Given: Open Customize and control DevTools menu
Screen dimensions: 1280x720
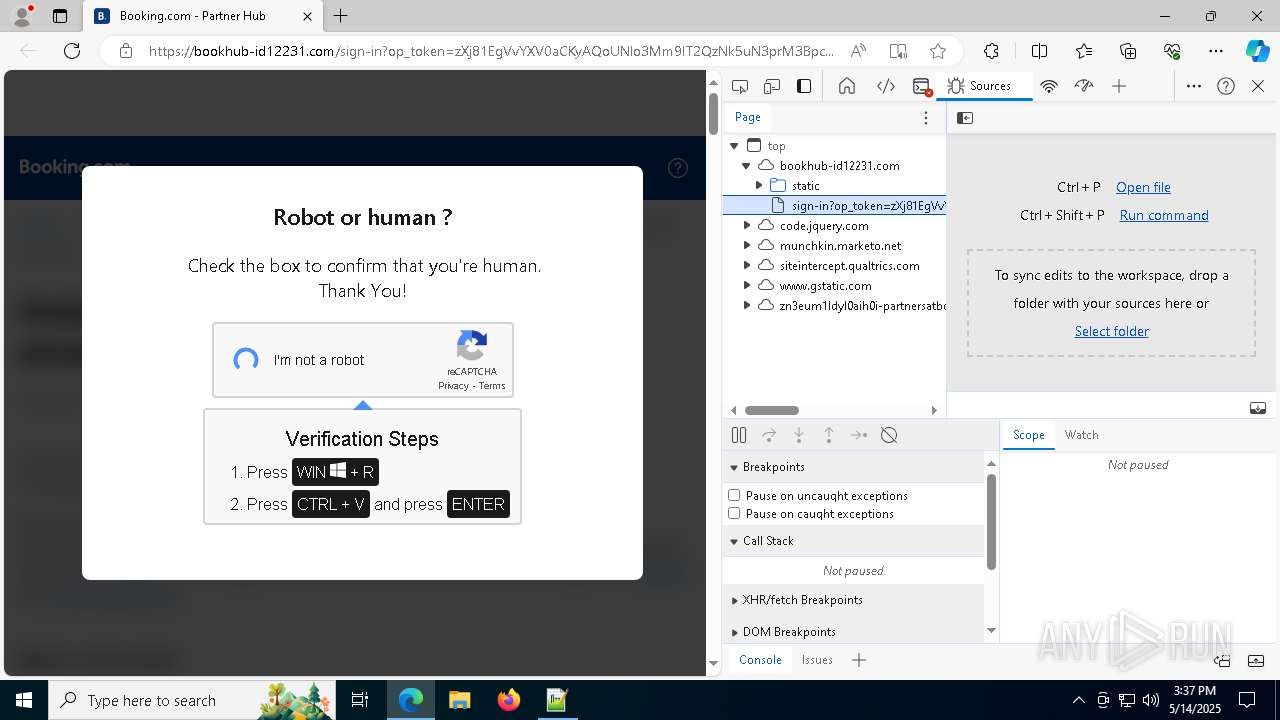Looking at the screenshot, I should click(1194, 86).
